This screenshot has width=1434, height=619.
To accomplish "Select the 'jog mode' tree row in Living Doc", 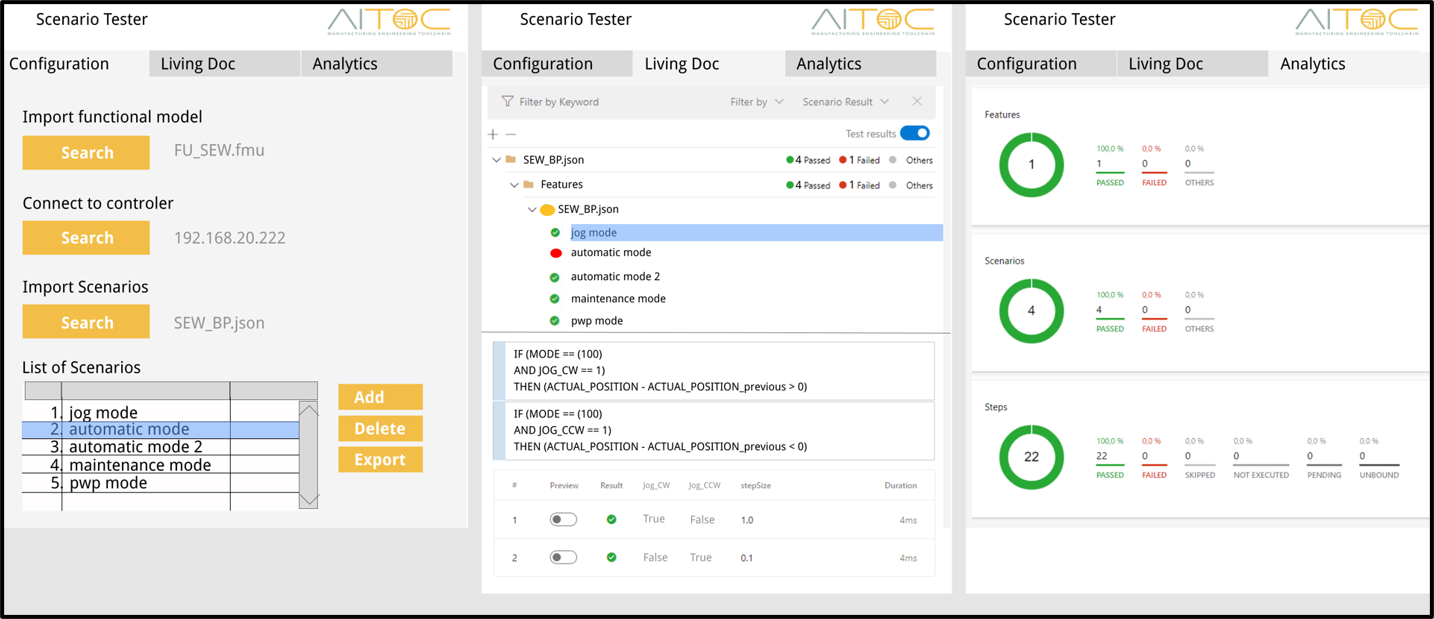I will point(755,232).
